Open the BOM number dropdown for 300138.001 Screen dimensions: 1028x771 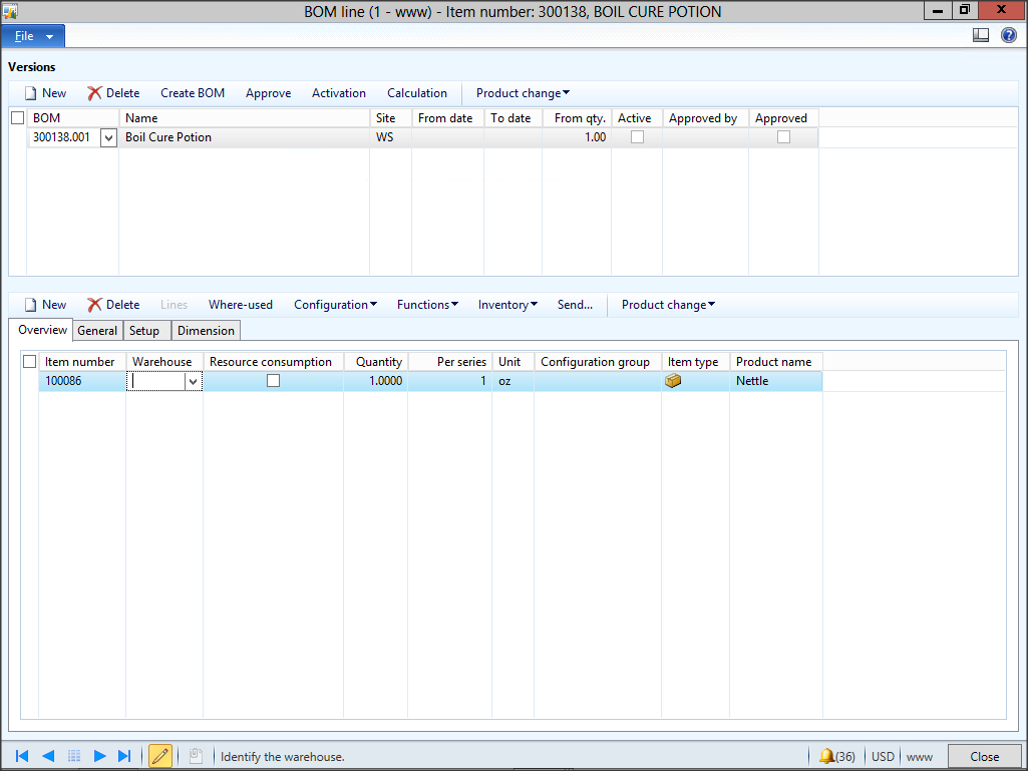107,137
